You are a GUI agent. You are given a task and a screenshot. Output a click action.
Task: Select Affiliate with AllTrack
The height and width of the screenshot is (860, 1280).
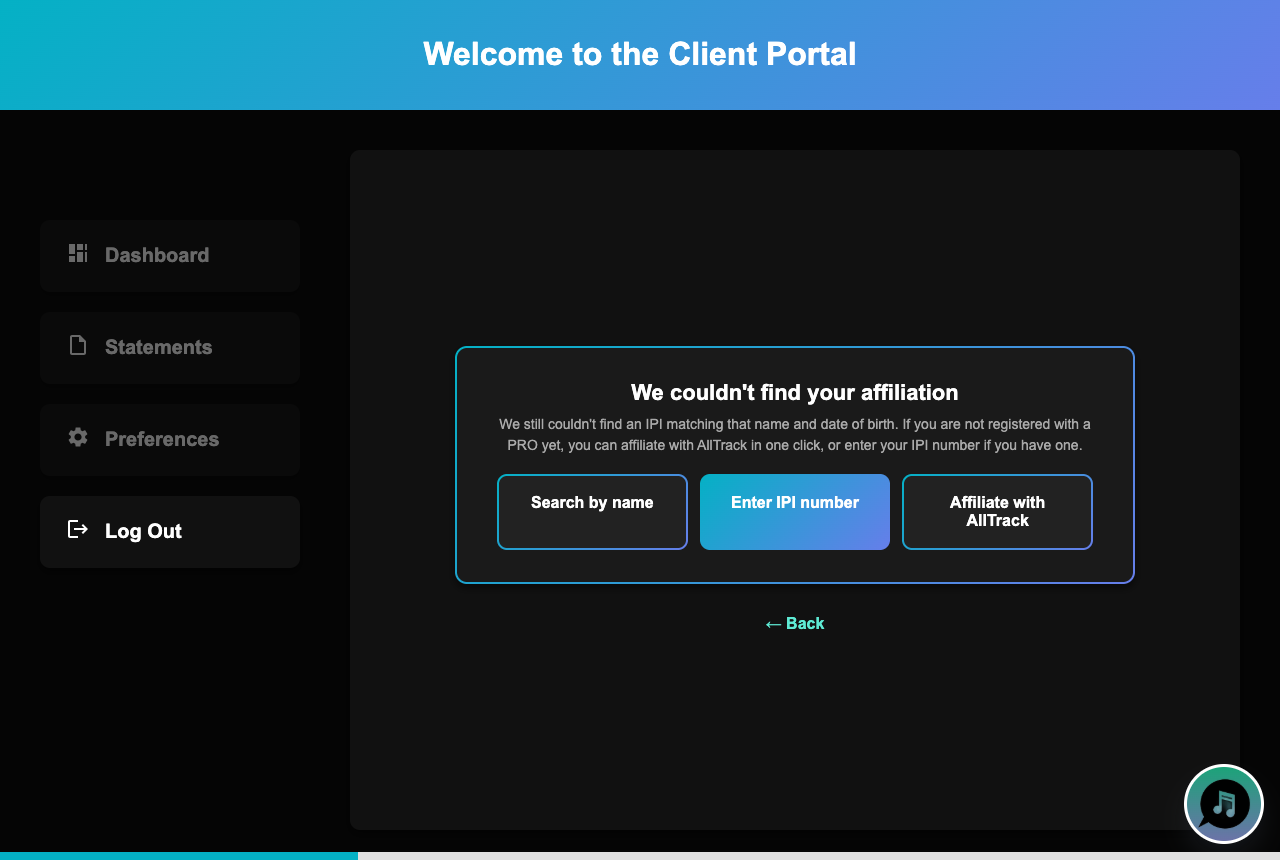[997, 512]
